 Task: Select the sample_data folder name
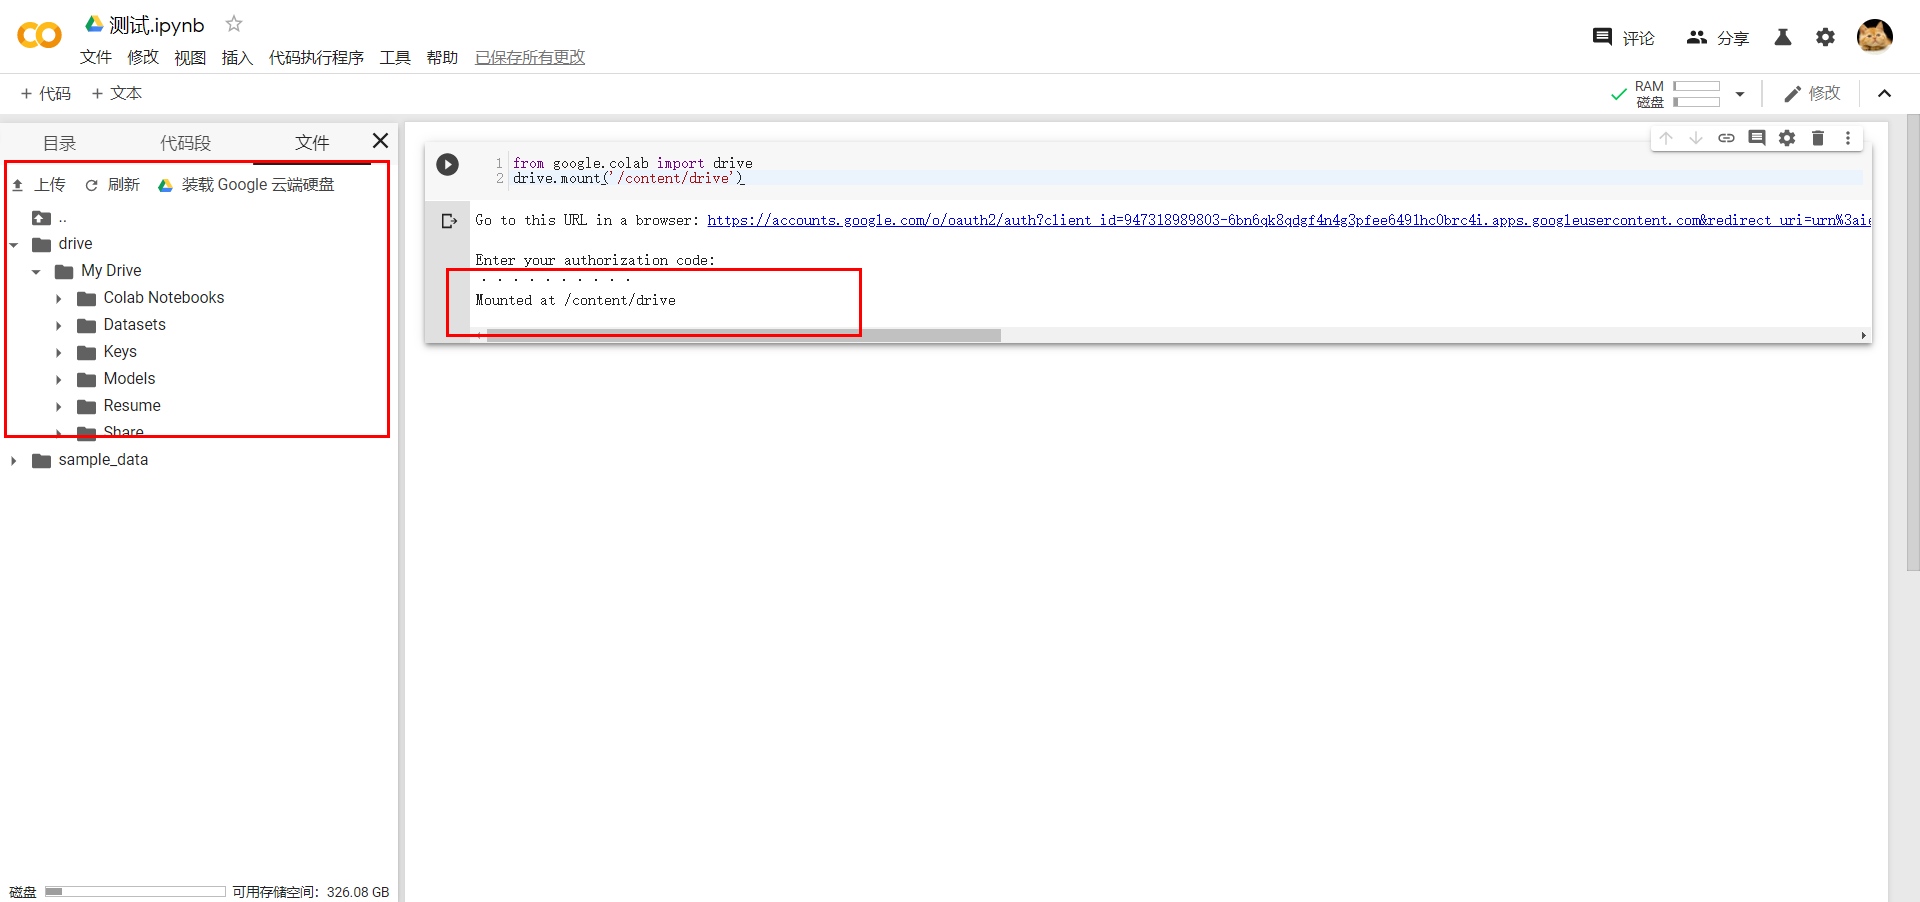pyautogui.click(x=103, y=460)
